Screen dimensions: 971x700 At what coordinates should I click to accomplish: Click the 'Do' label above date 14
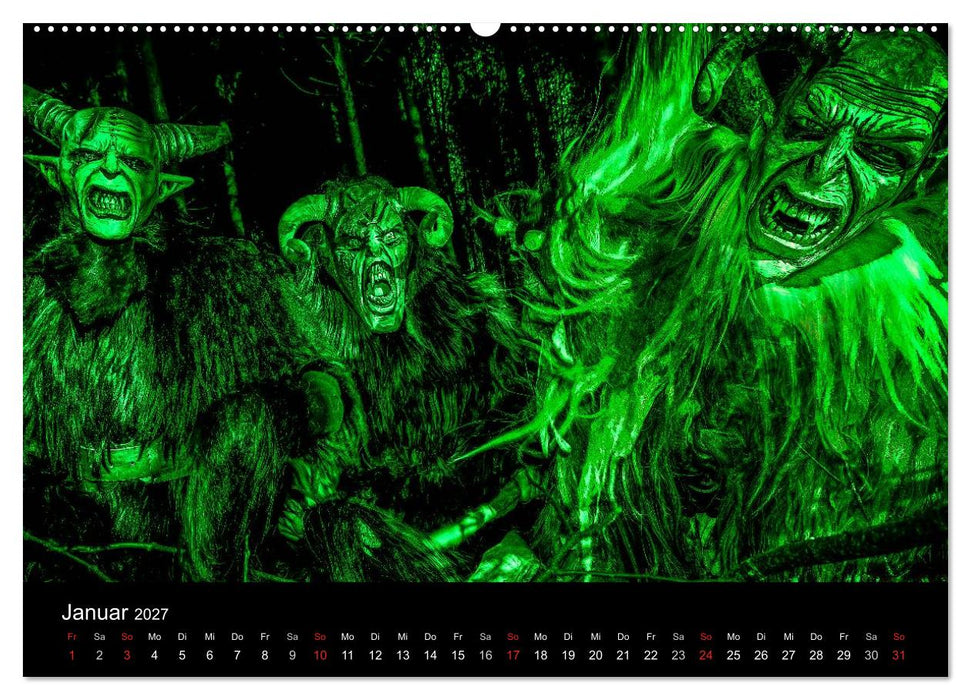(430, 637)
